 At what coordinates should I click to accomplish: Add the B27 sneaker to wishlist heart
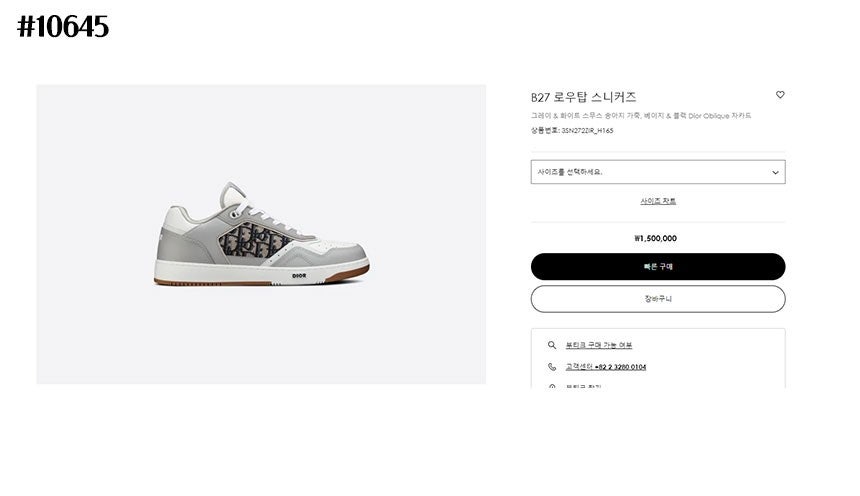tap(780, 94)
